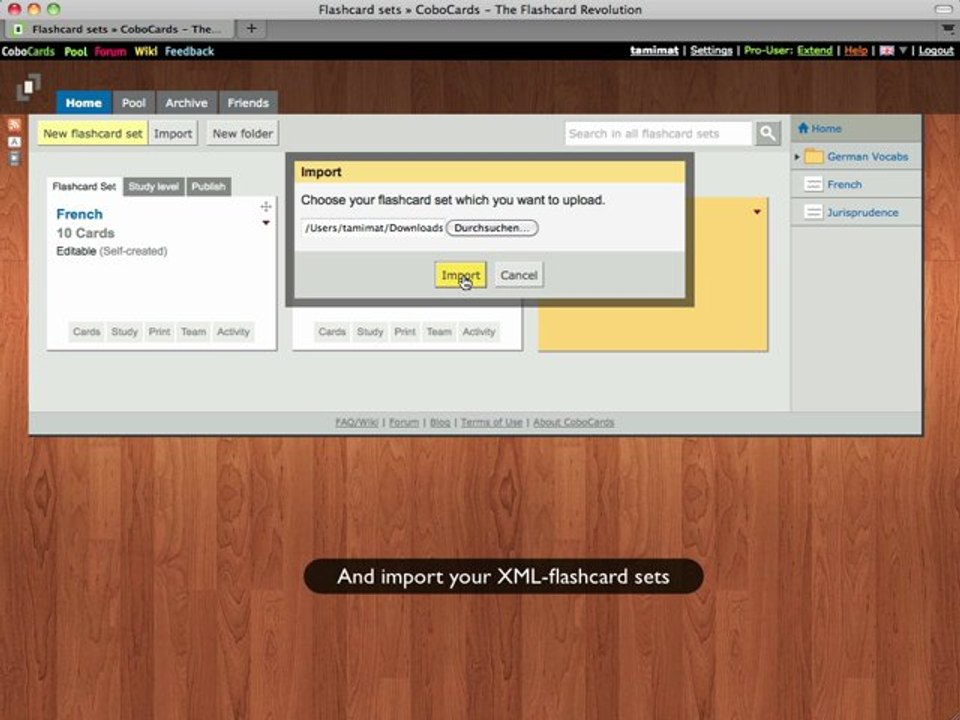Click the tab list arrow in browser tab bar
960x720 pixels.
[947, 29]
